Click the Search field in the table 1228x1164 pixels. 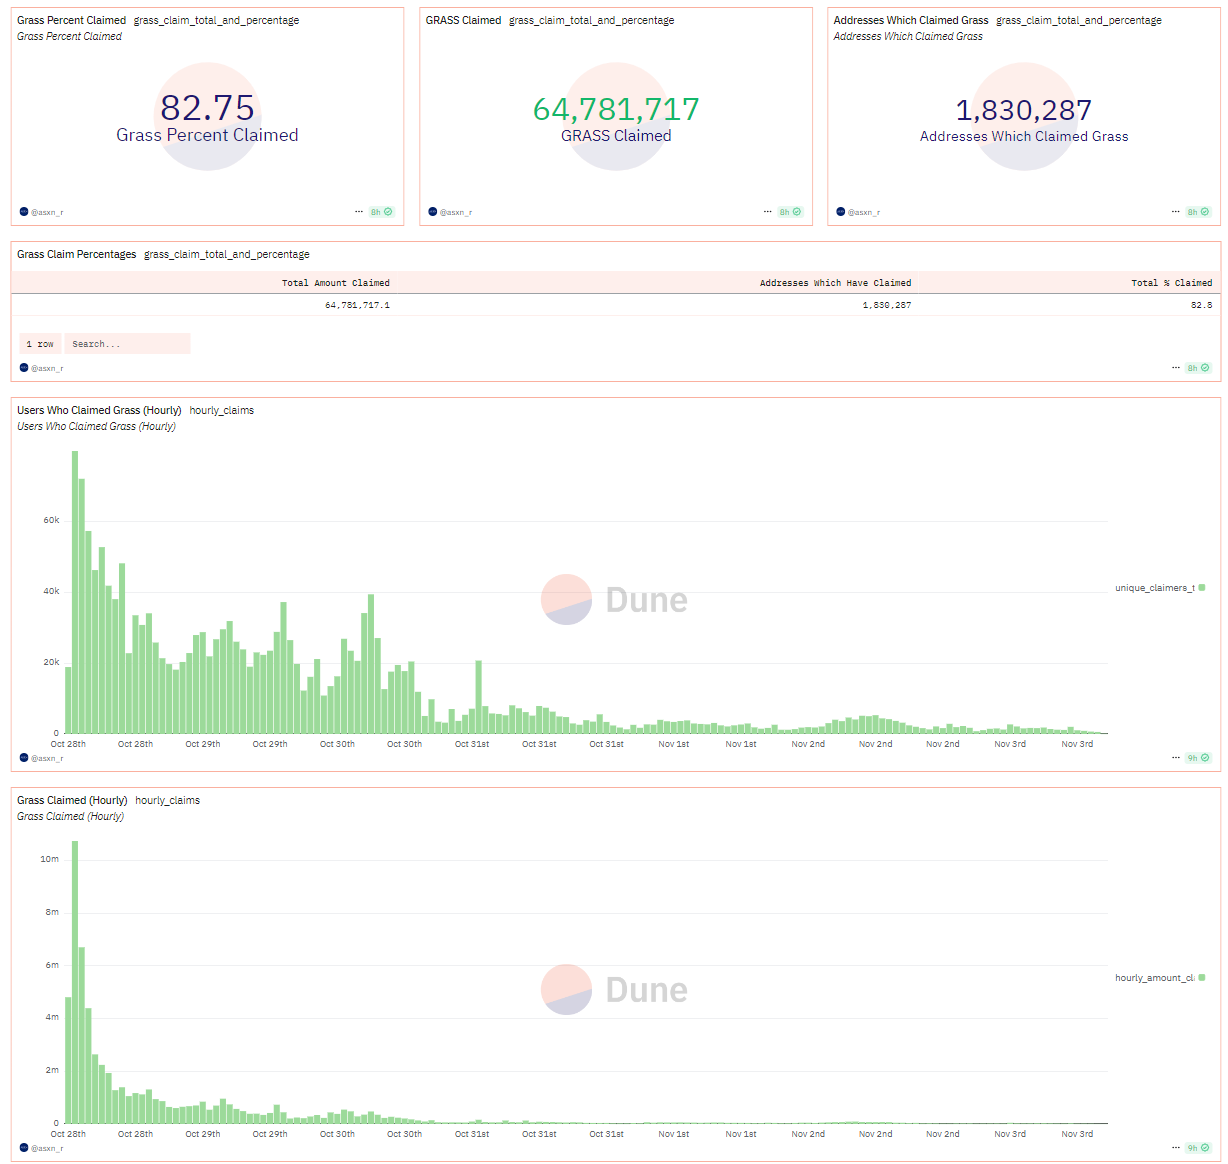tap(127, 344)
